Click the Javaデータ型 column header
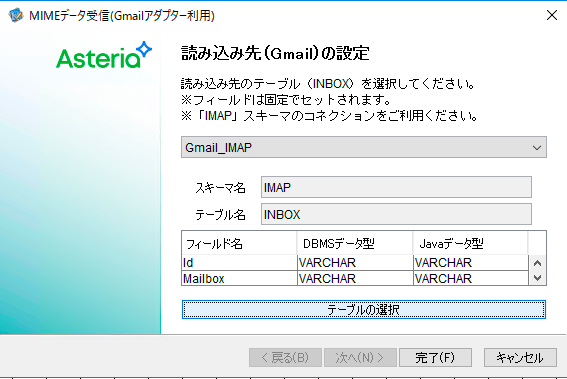This screenshot has height=379, width=567. [x=470, y=243]
